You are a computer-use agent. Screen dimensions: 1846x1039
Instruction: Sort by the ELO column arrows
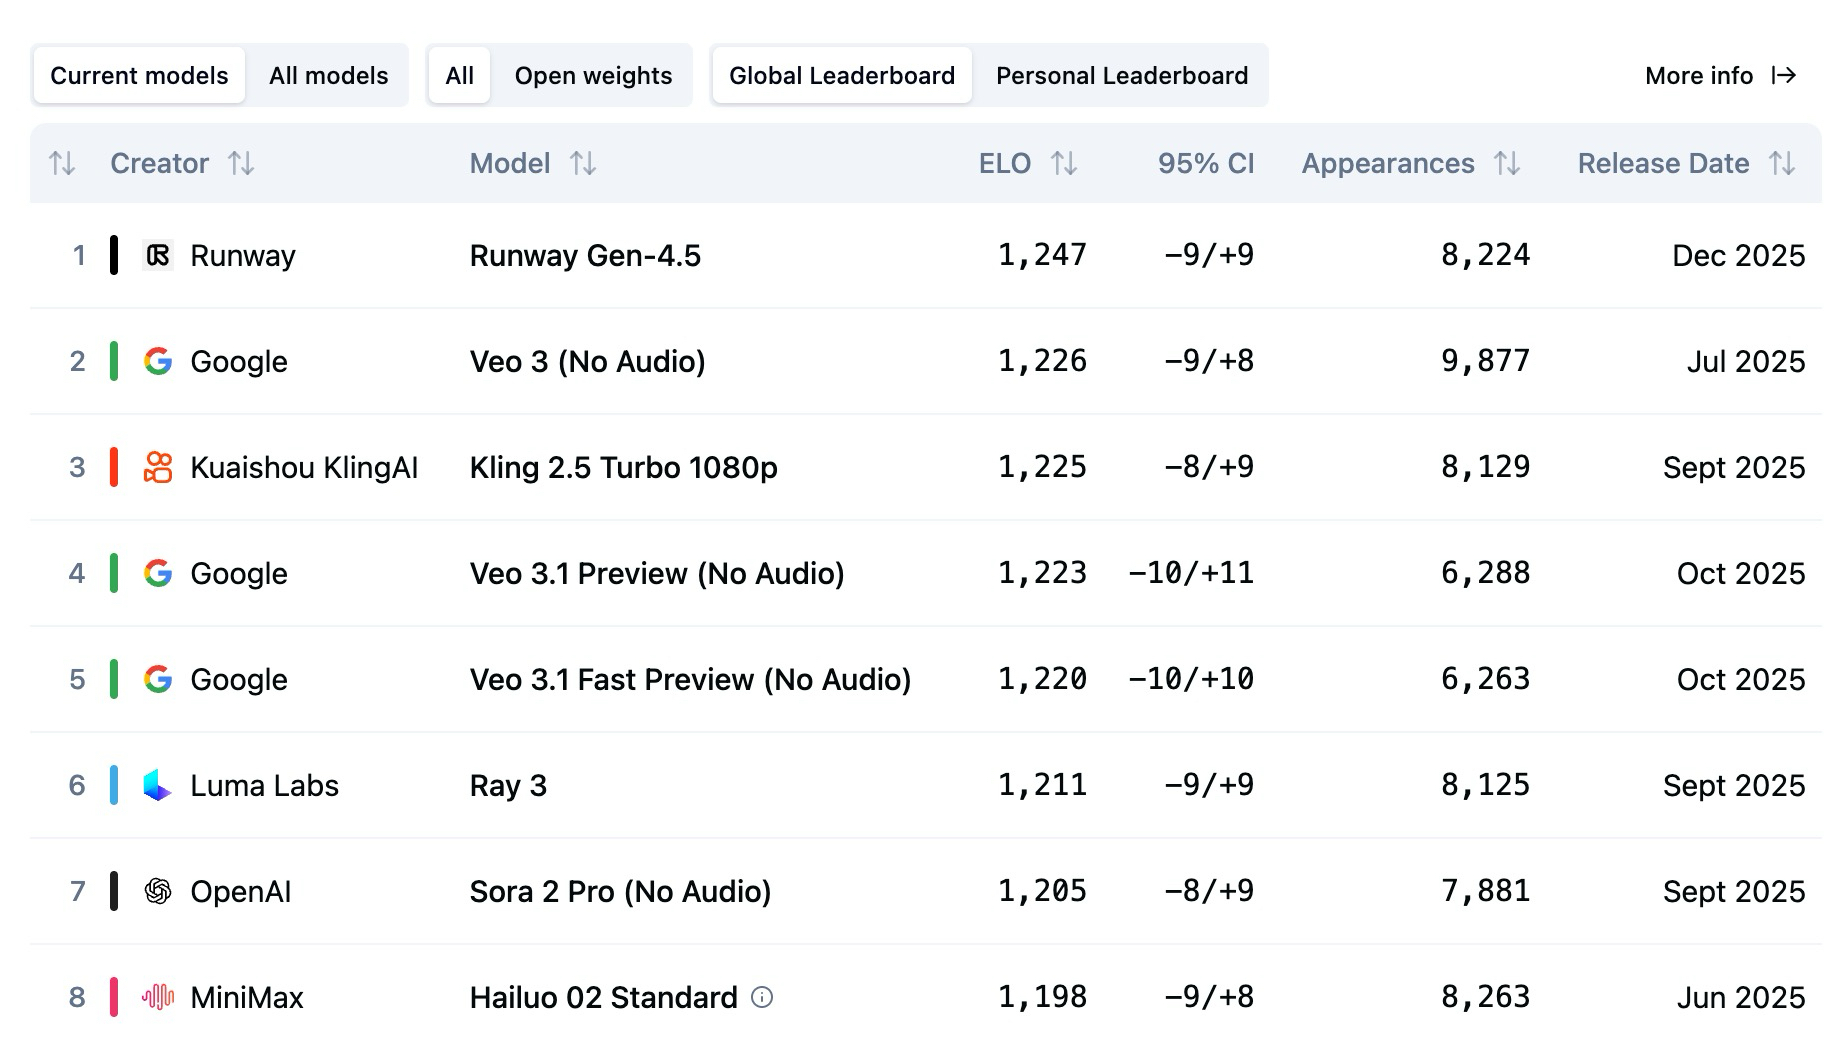(x=1064, y=163)
